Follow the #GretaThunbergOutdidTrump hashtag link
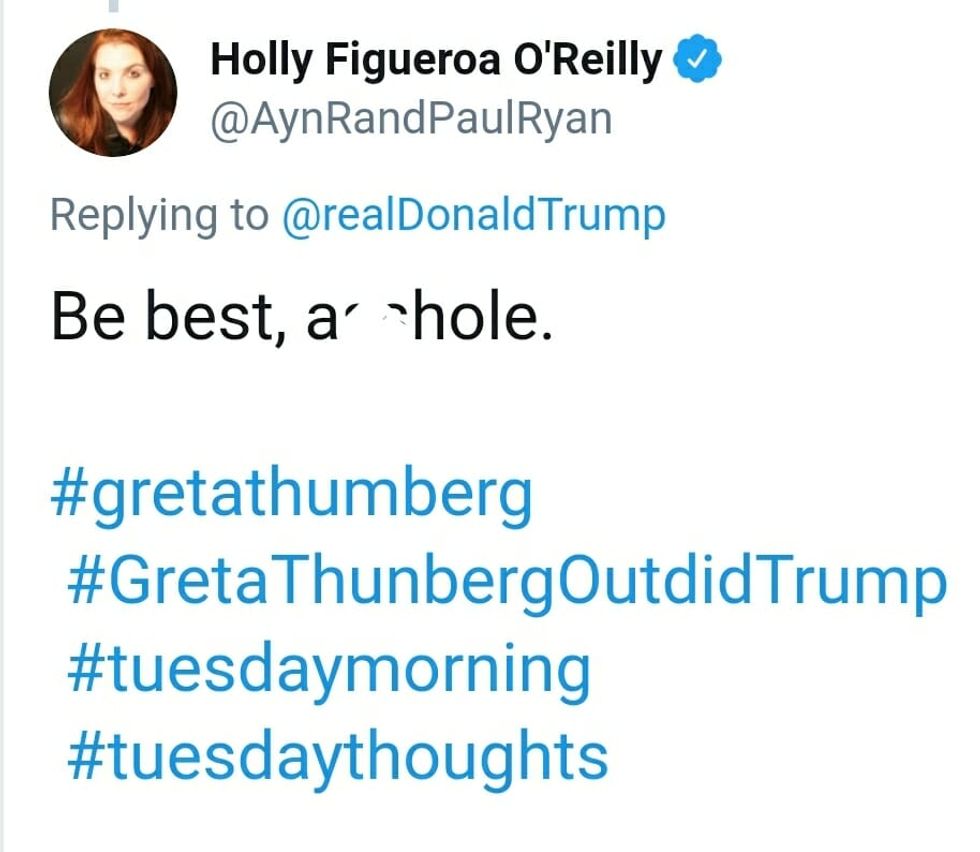 506,582
